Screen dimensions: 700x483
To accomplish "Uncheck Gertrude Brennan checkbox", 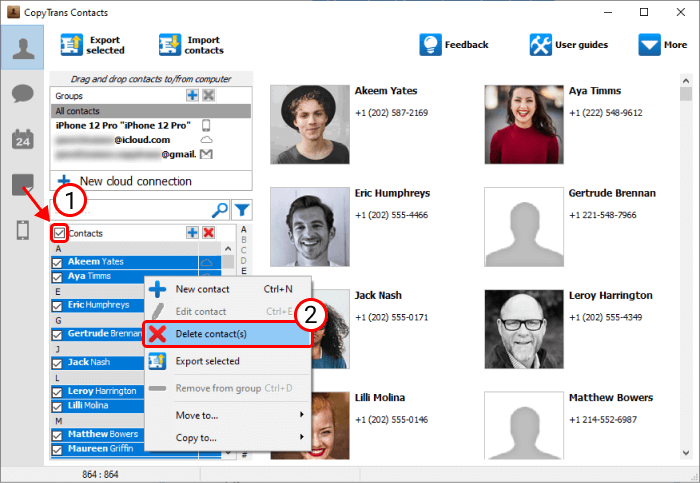I will click(x=57, y=334).
